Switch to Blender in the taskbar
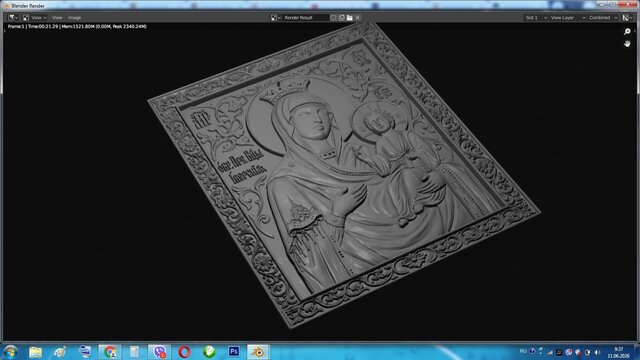 (258, 351)
